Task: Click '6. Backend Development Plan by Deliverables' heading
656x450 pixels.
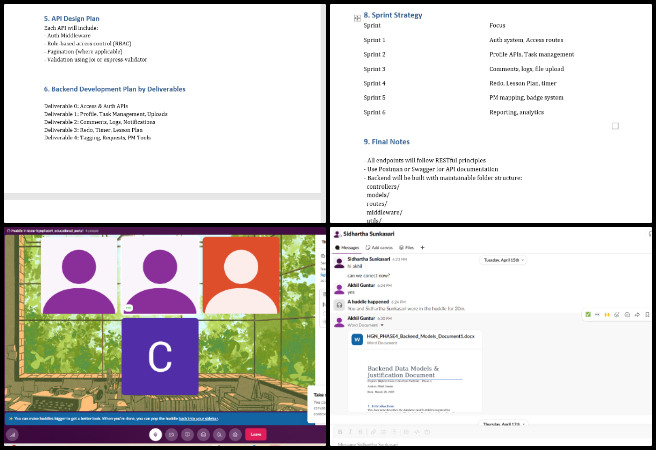Action: pos(115,89)
